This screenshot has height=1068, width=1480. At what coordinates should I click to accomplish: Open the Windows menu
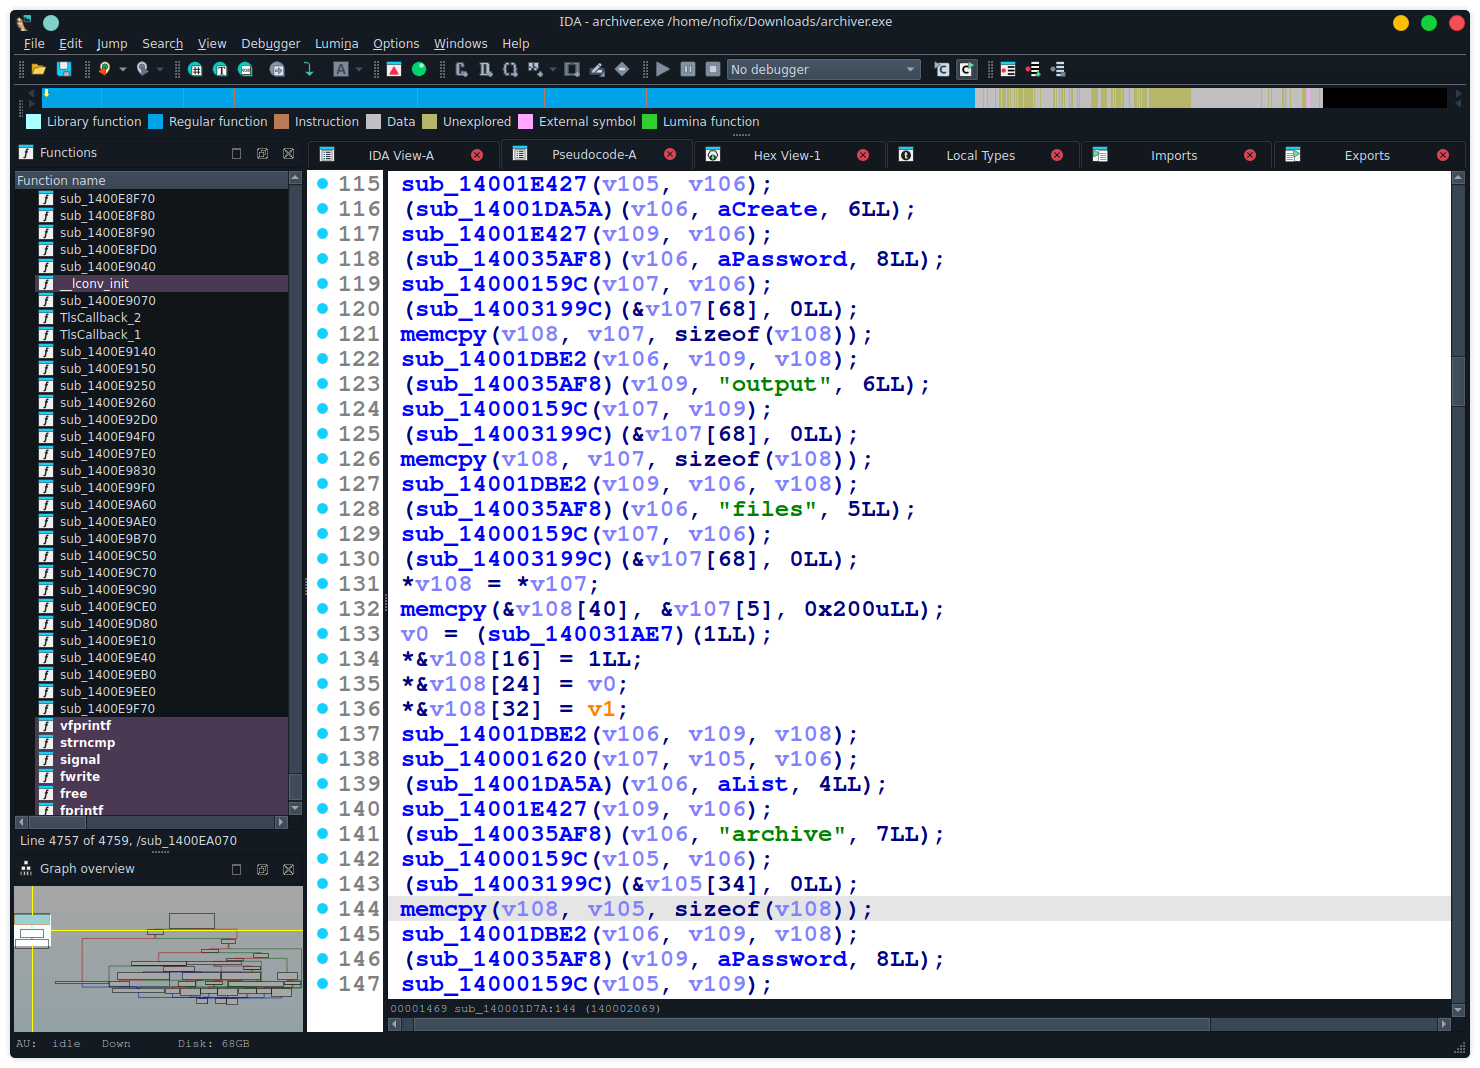point(460,43)
